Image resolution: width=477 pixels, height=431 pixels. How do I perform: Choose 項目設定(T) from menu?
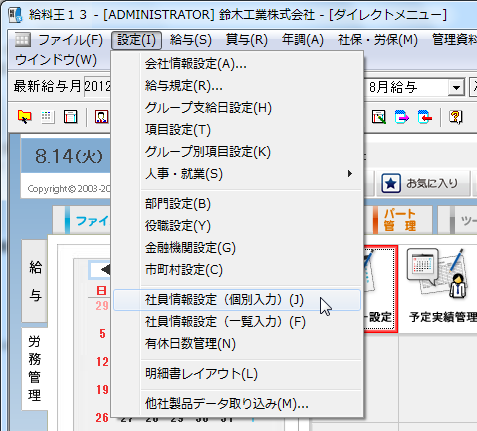(x=237, y=130)
